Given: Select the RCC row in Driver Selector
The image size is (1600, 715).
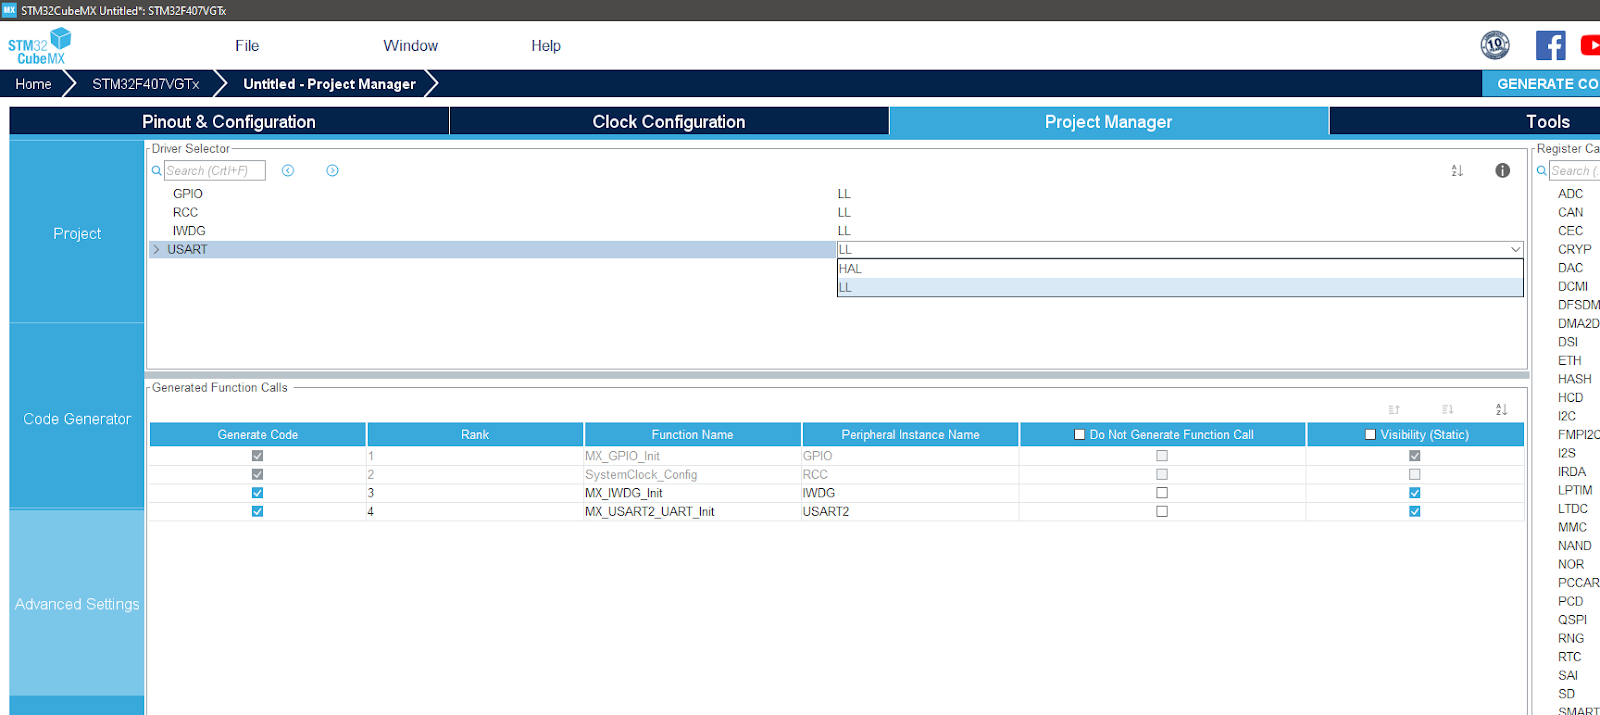Looking at the screenshot, I should [x=185, y=212].
